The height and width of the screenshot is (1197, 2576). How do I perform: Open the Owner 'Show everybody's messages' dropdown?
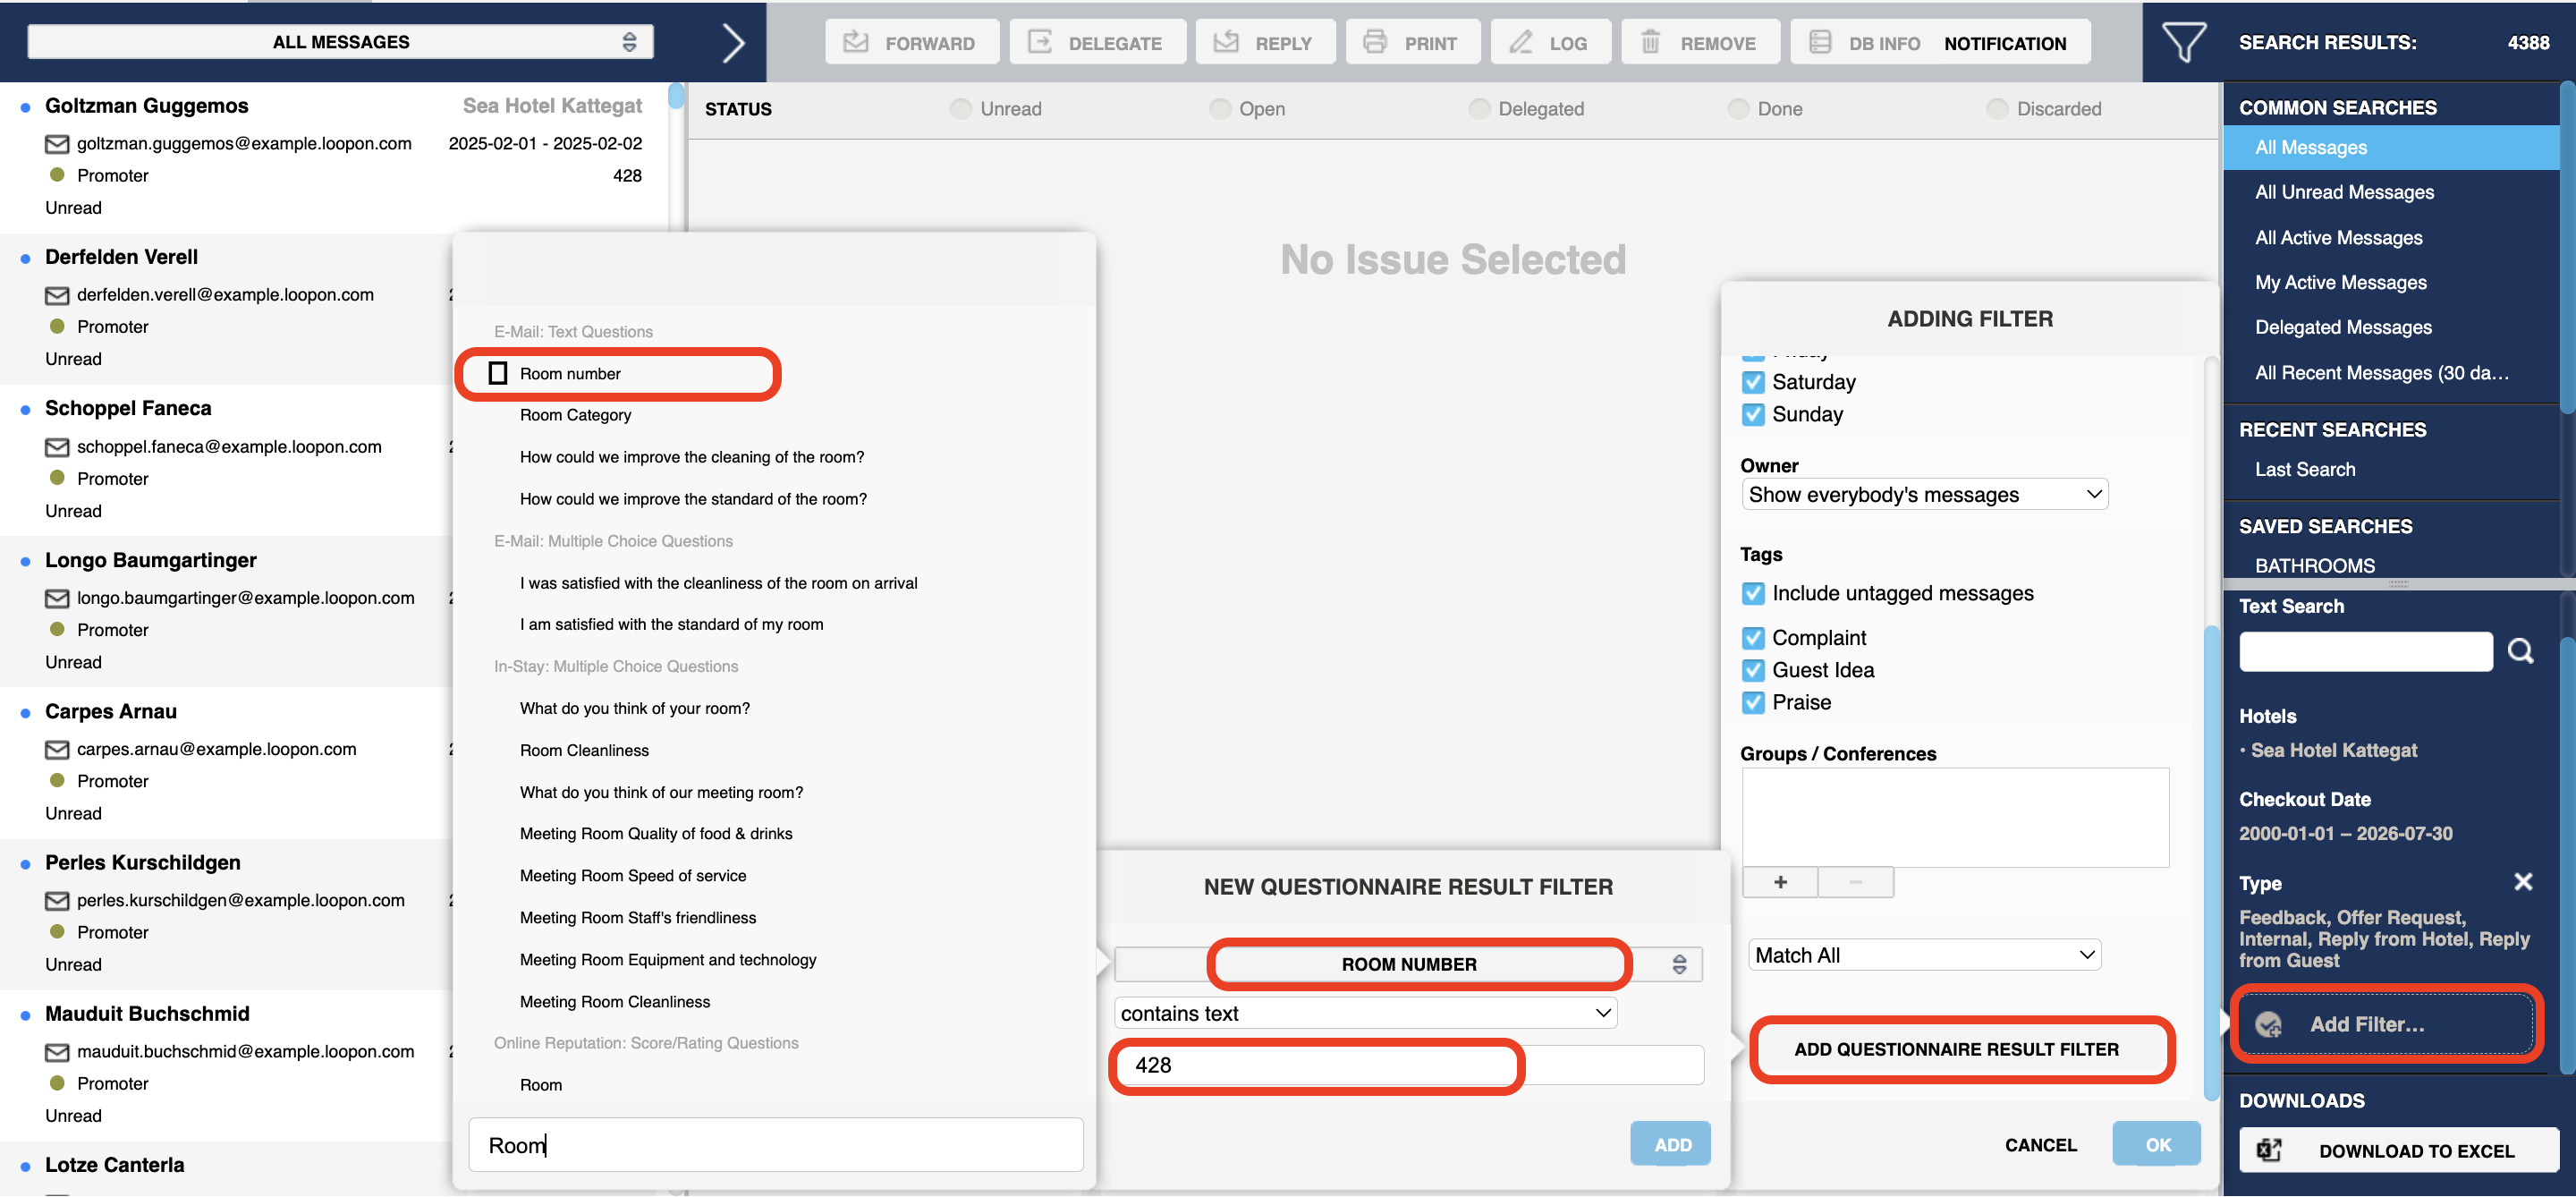1924,494
